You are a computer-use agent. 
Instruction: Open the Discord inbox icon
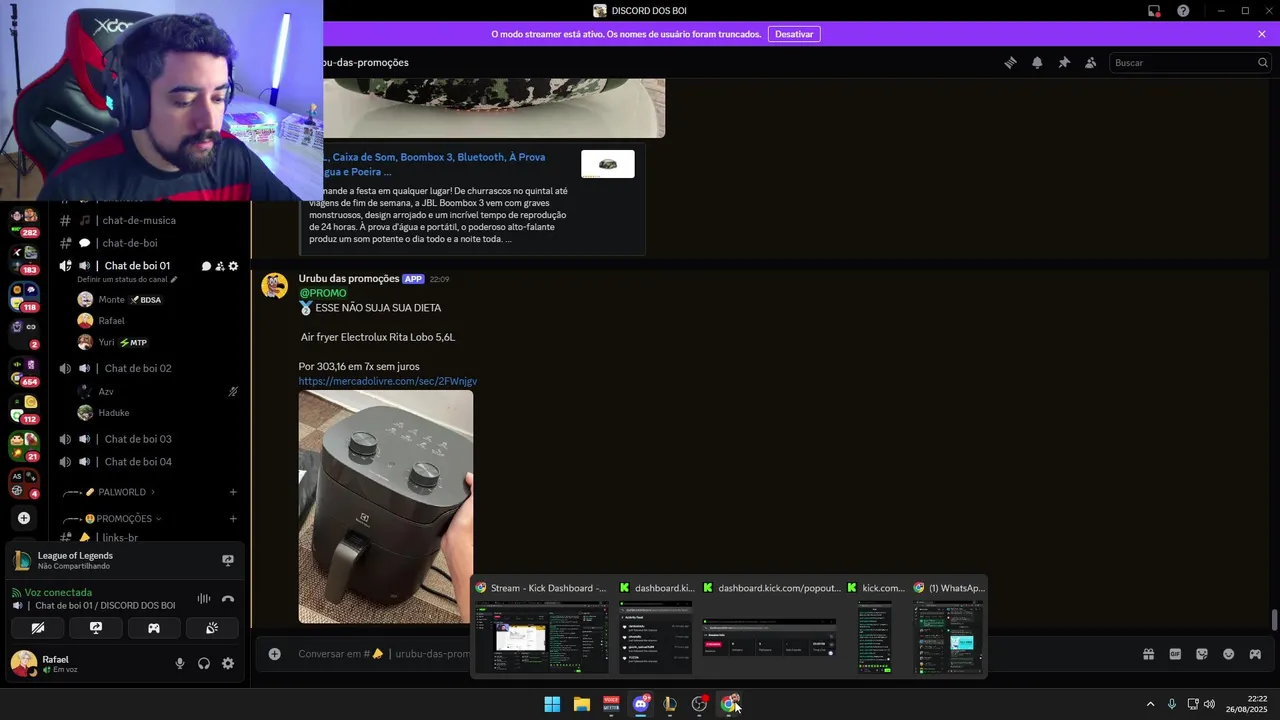click(1154, 11)
